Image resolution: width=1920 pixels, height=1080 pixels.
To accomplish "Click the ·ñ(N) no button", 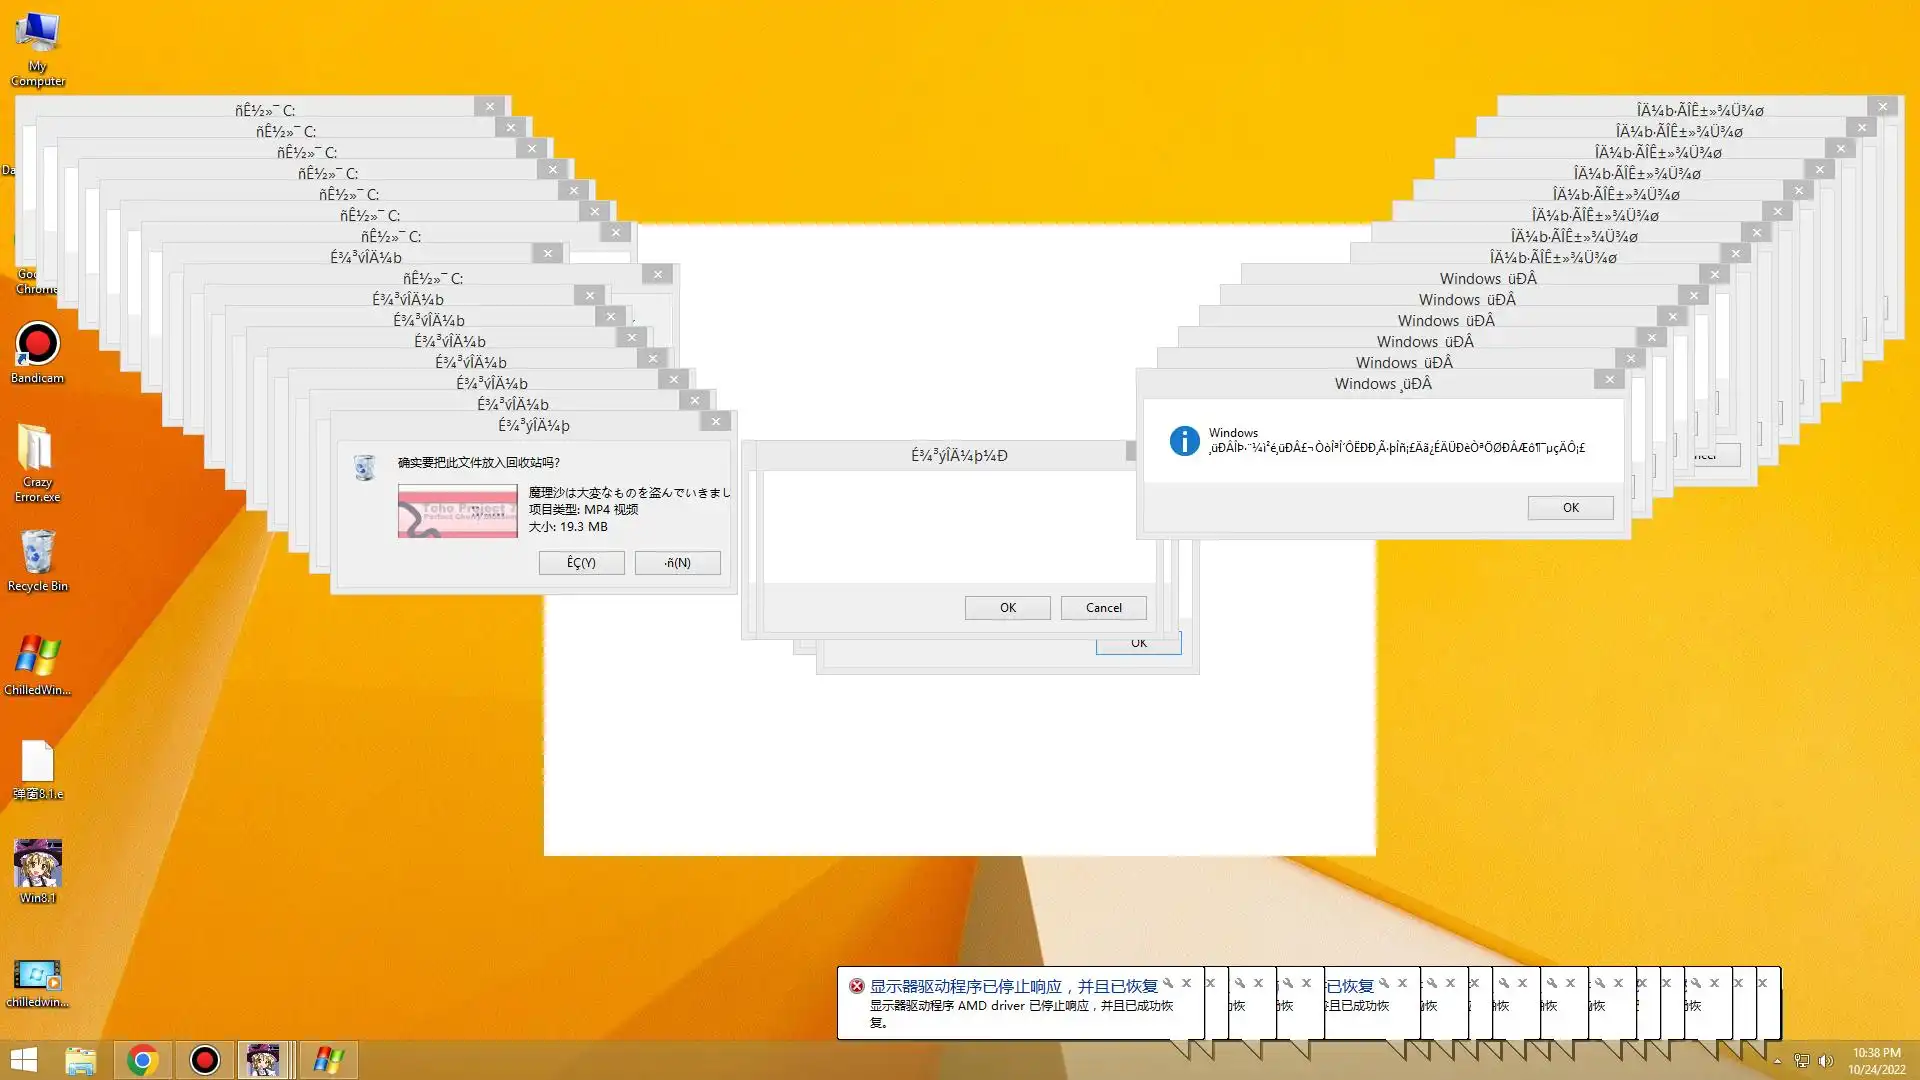I will [x=677, y=563].
